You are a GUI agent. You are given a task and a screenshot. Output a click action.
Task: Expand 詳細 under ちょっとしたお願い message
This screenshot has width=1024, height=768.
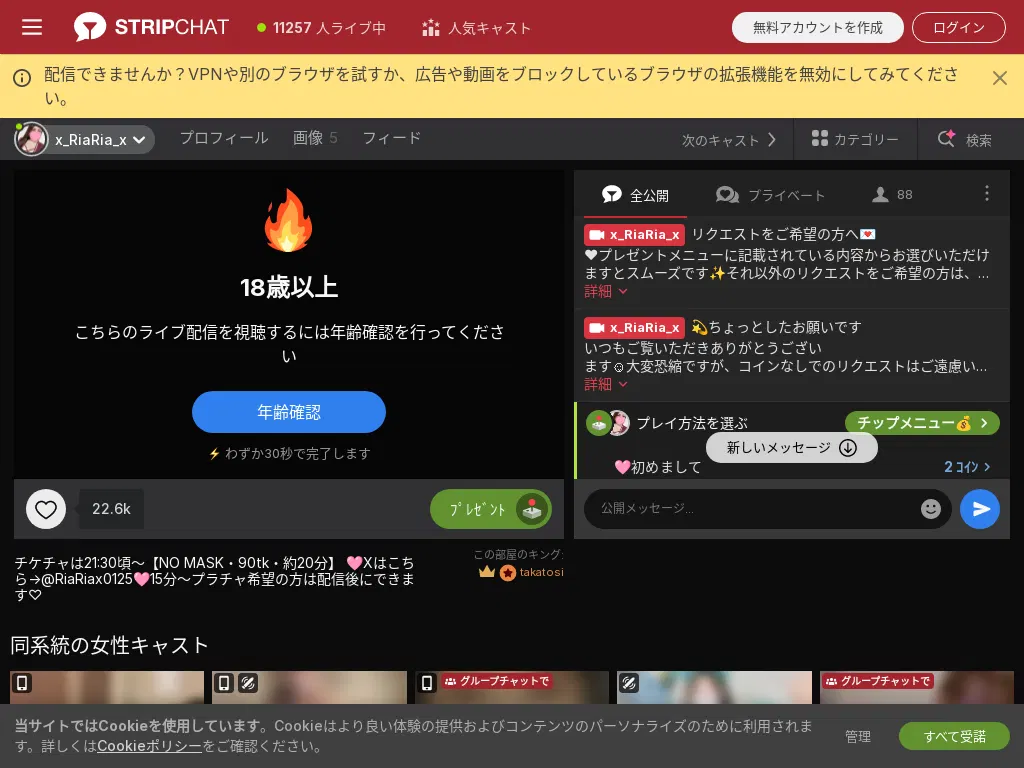tap(605, 384)
